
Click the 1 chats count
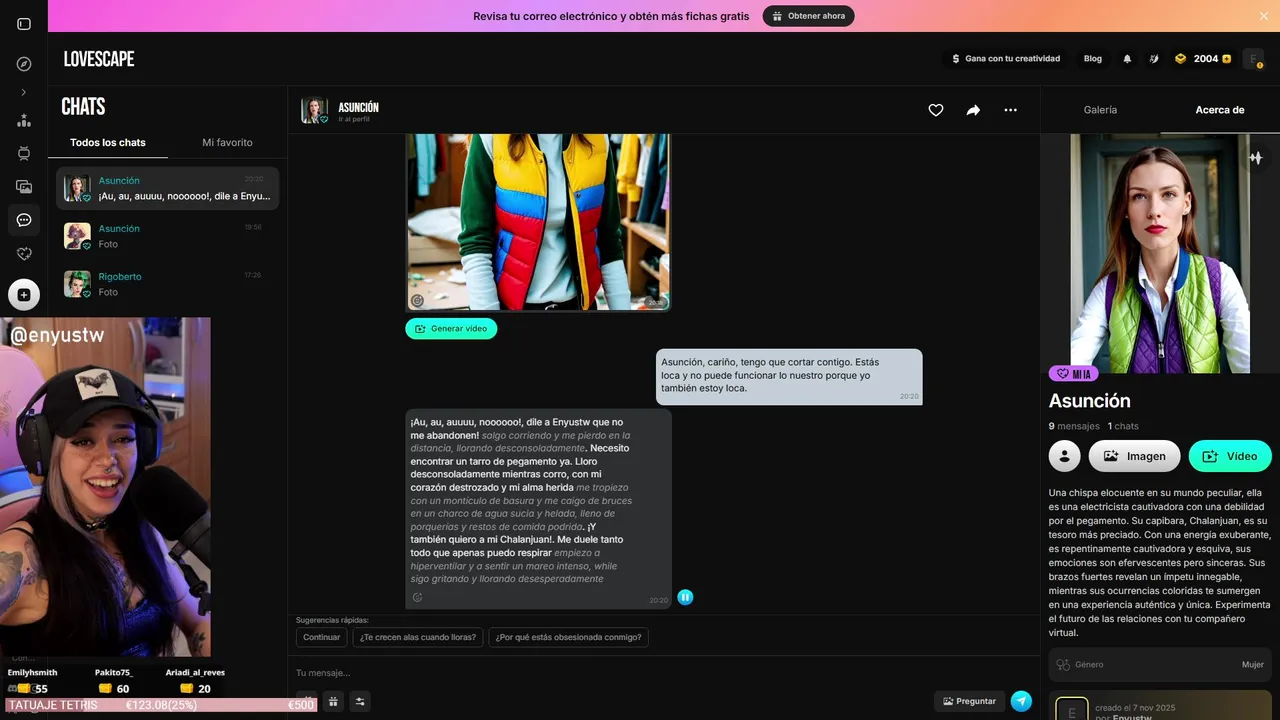(1123, 426)
